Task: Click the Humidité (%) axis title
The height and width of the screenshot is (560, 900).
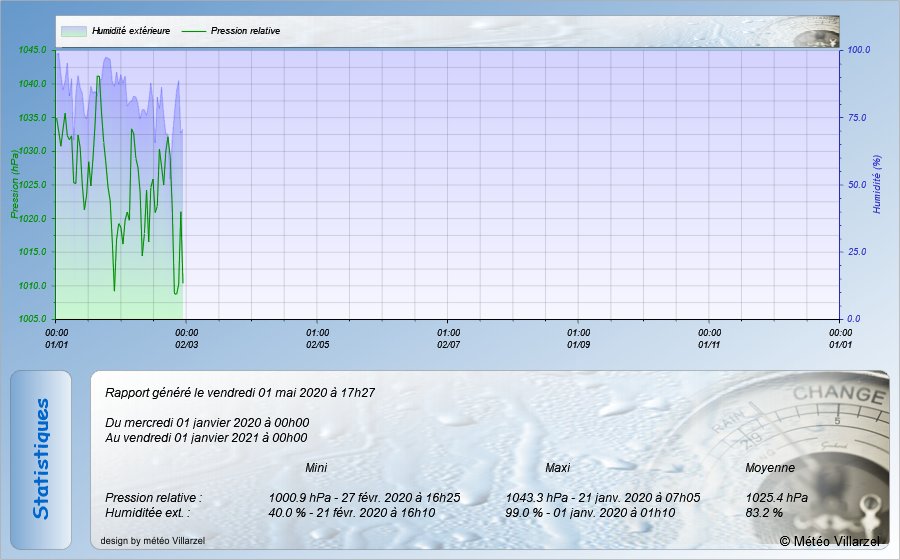Action: [x=877, y=184]
